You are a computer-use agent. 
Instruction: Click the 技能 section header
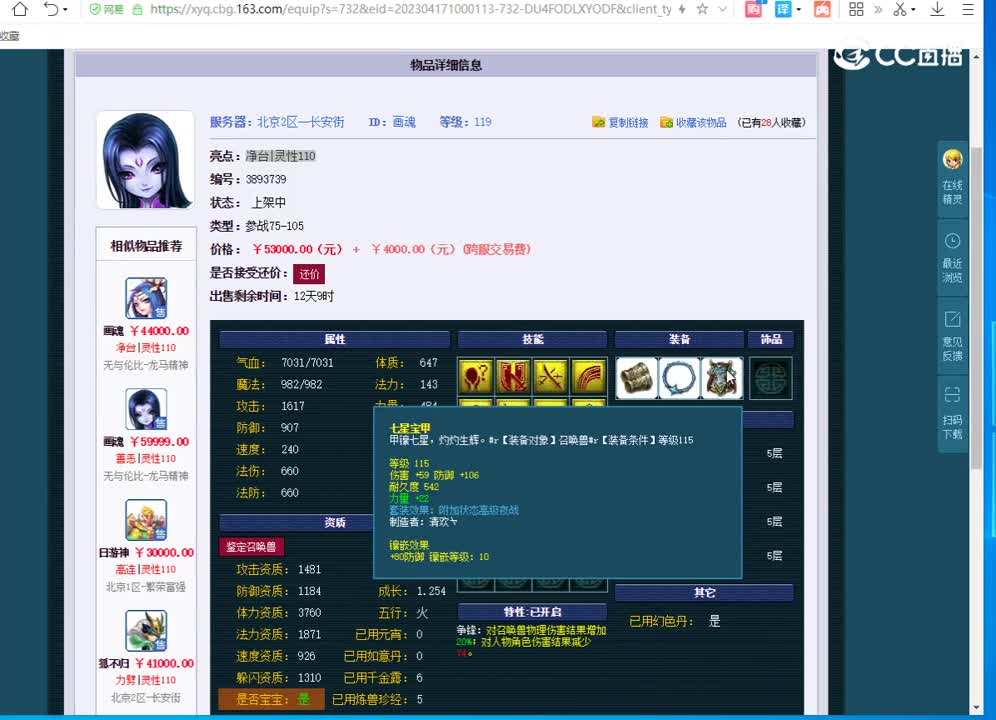pyautogui.click(x=532, y=339)
